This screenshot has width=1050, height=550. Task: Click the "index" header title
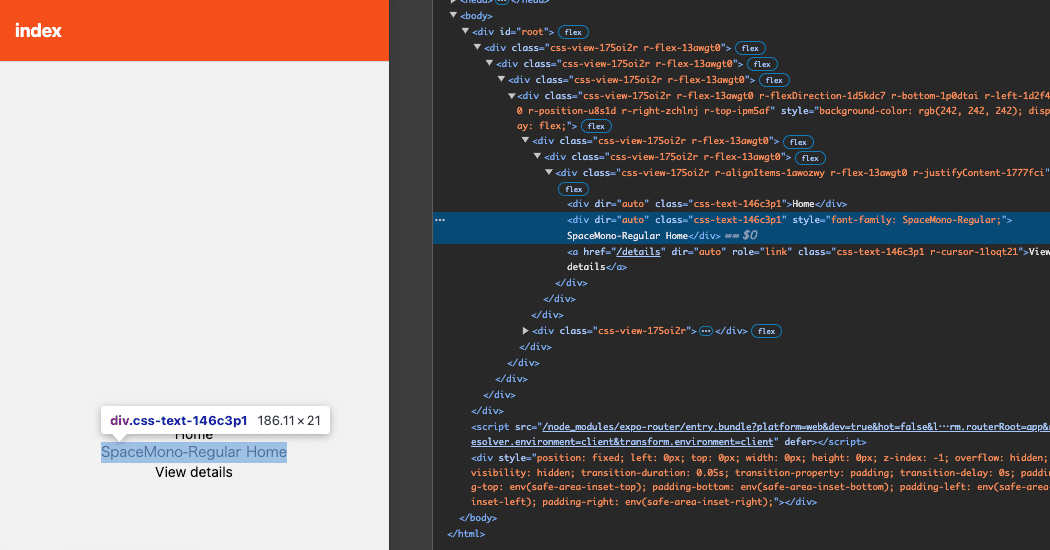click(x=38, y=31)
